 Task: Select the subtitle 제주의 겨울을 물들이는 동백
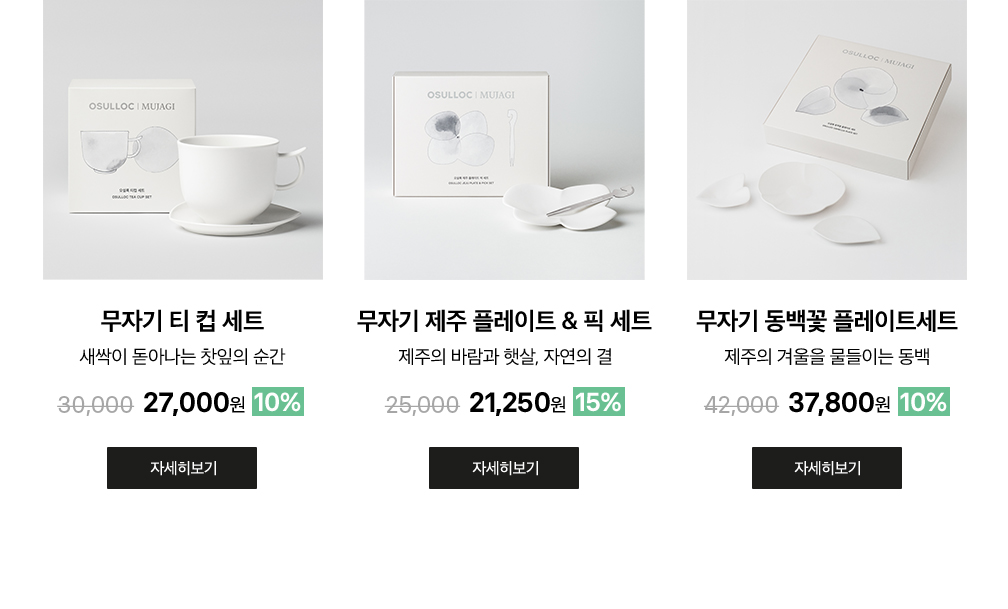[x=826, y=356]
